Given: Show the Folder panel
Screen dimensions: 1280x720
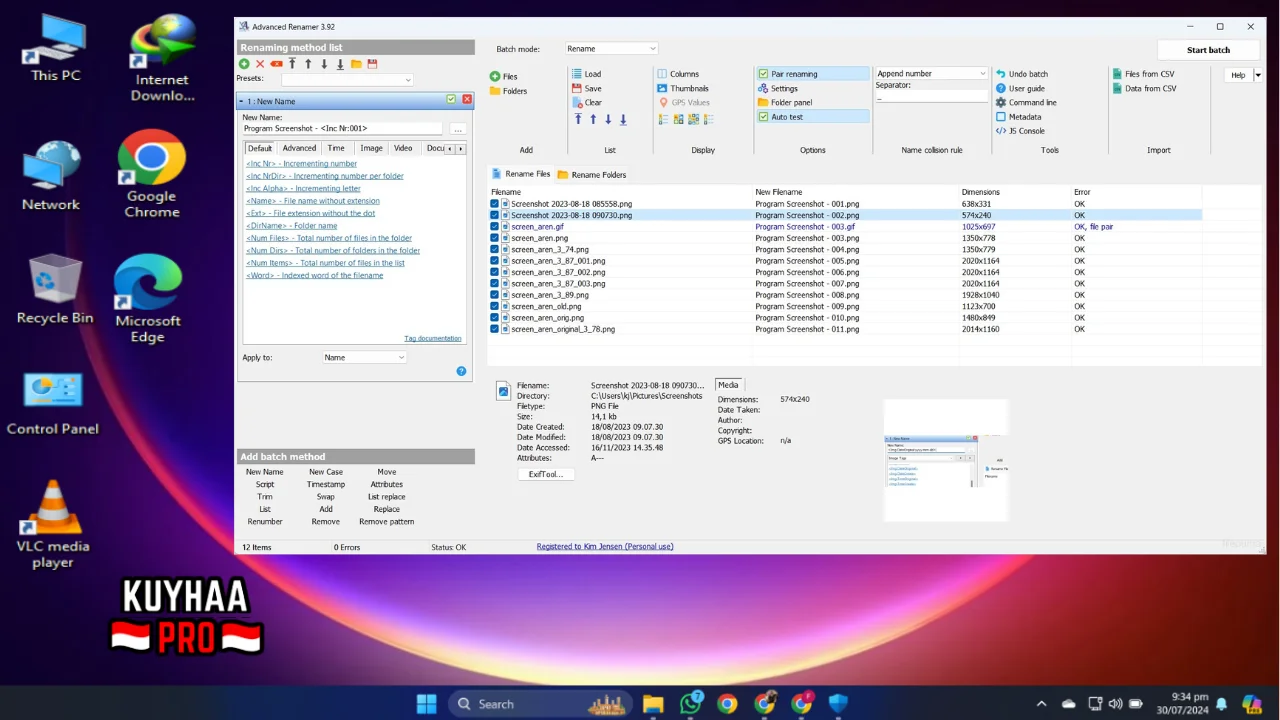Looking at the screenshot, I should (785, 102).
